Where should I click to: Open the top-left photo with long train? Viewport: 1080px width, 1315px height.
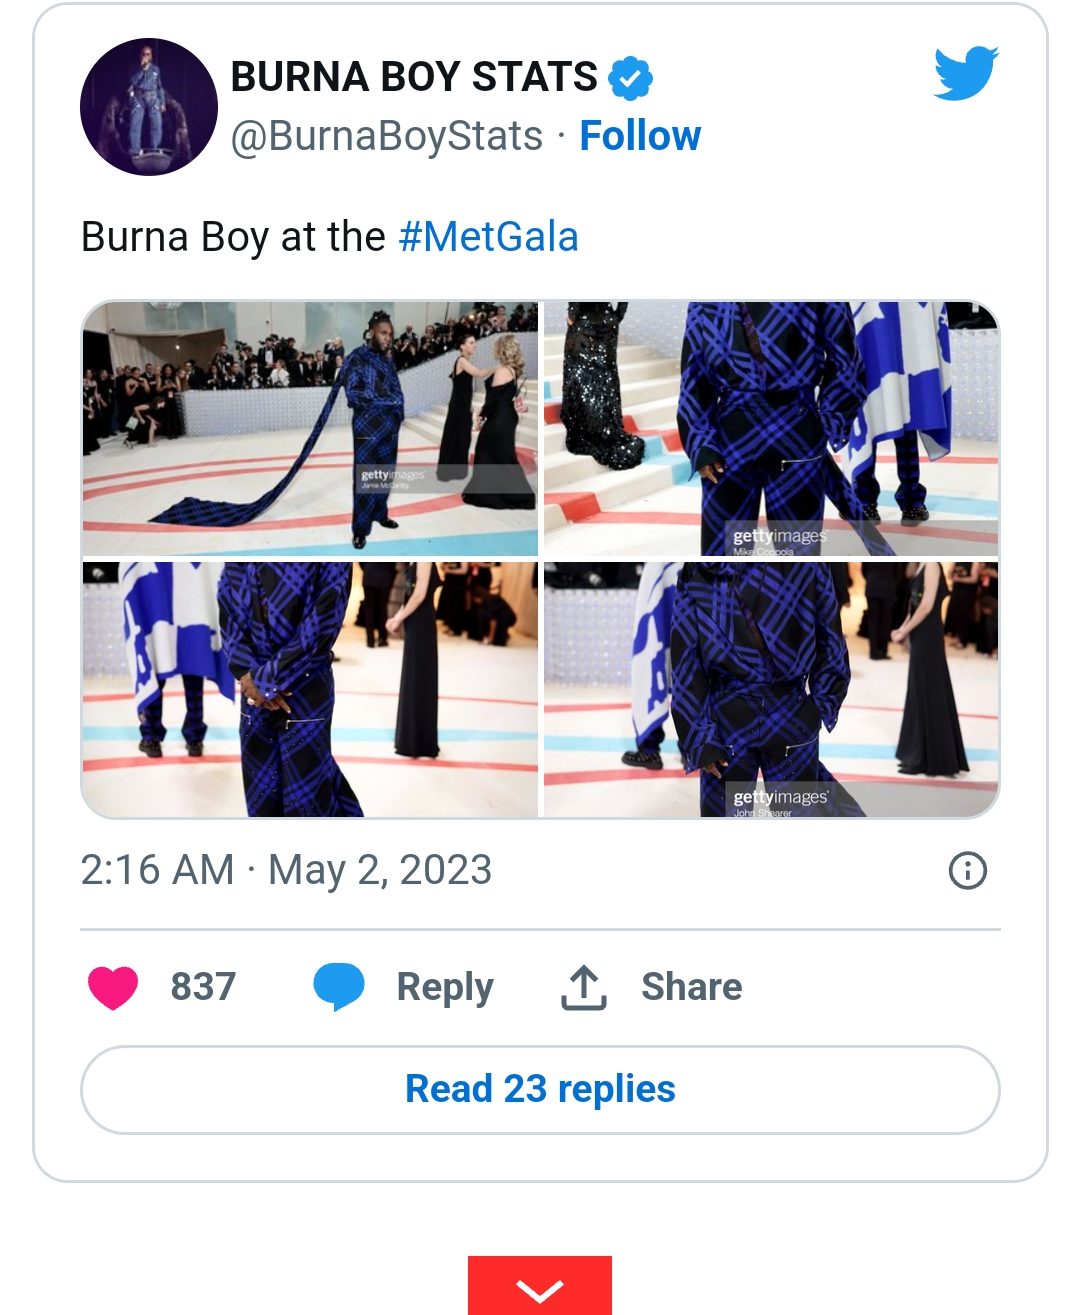pos(310,428)
